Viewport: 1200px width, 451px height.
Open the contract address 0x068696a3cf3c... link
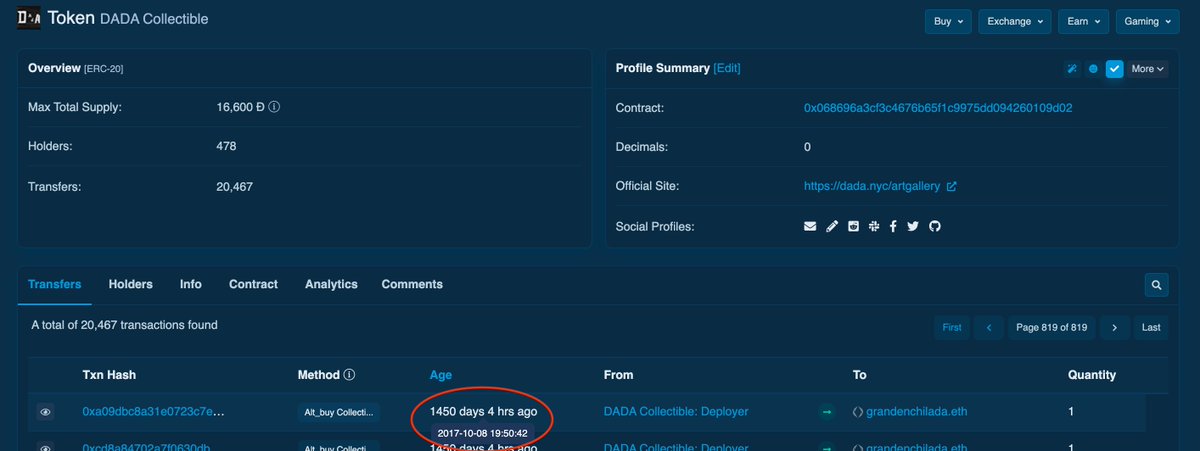click(x=938, y=107)
